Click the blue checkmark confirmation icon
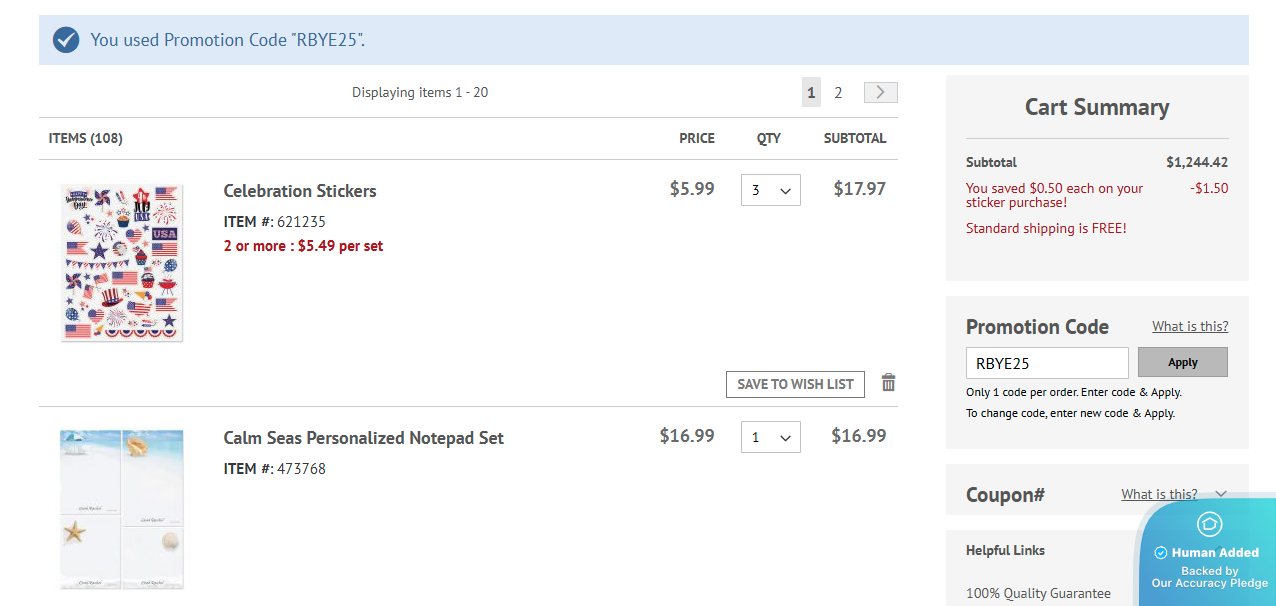Screen dimensions: 1276x606 click(66, 40)
